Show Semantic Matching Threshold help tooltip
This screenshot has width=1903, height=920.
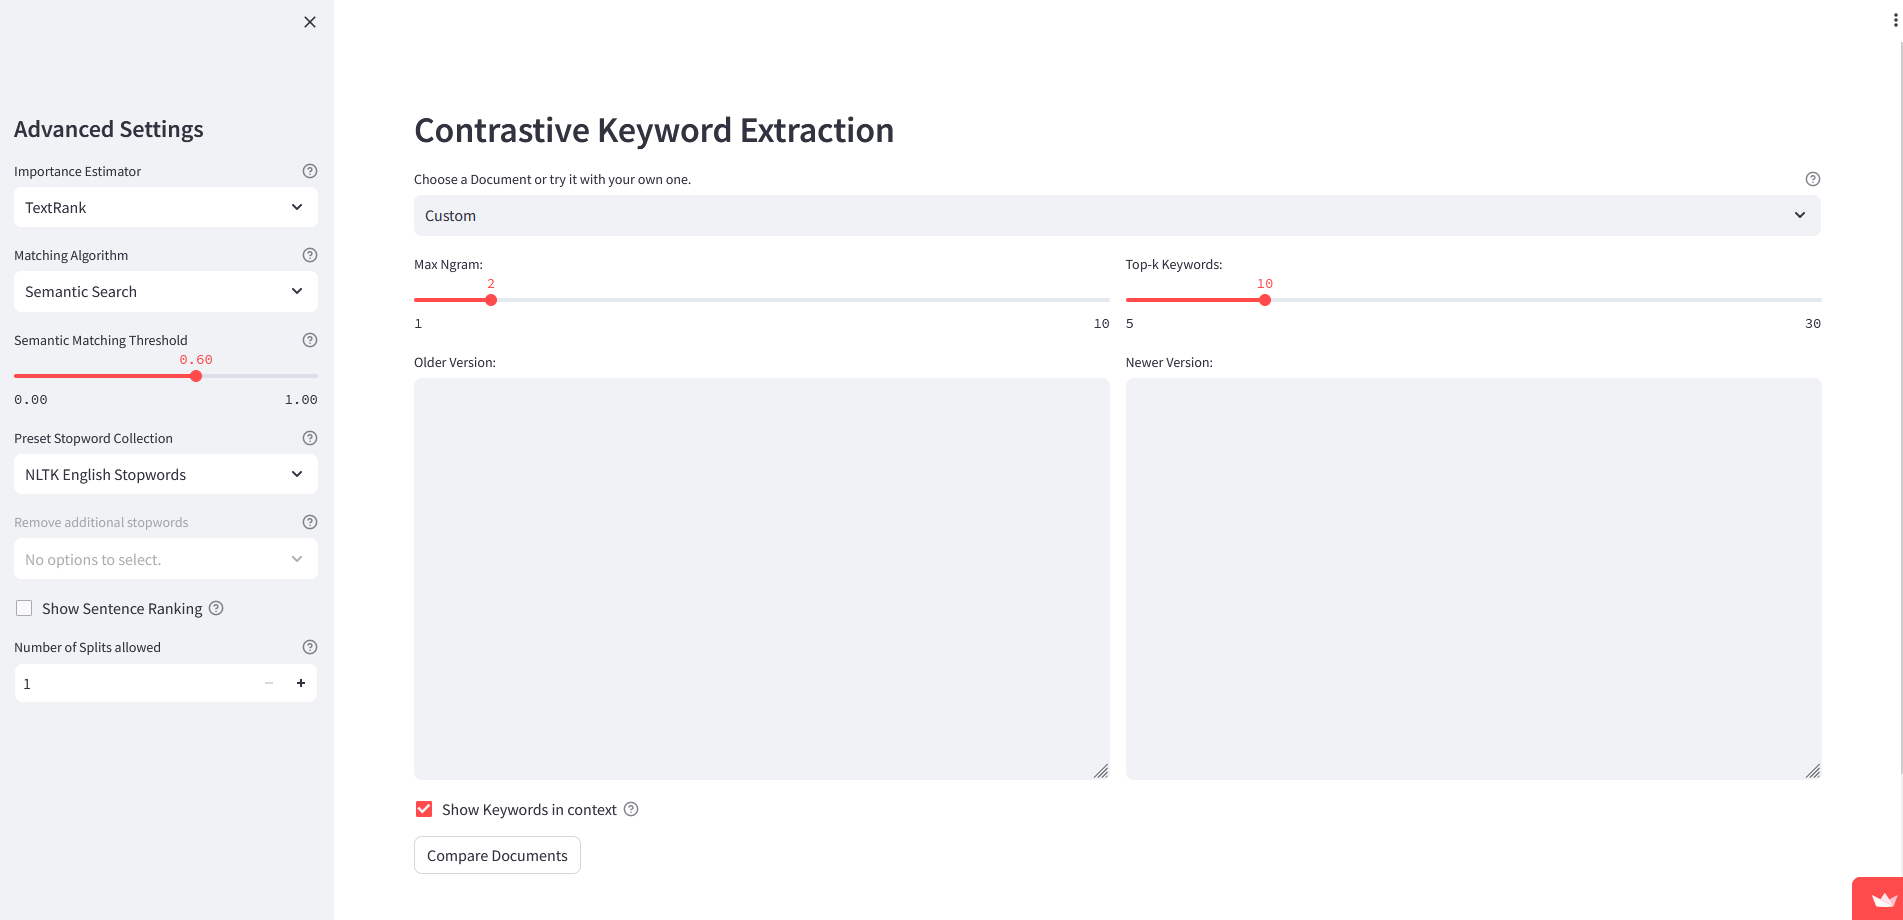310,340
